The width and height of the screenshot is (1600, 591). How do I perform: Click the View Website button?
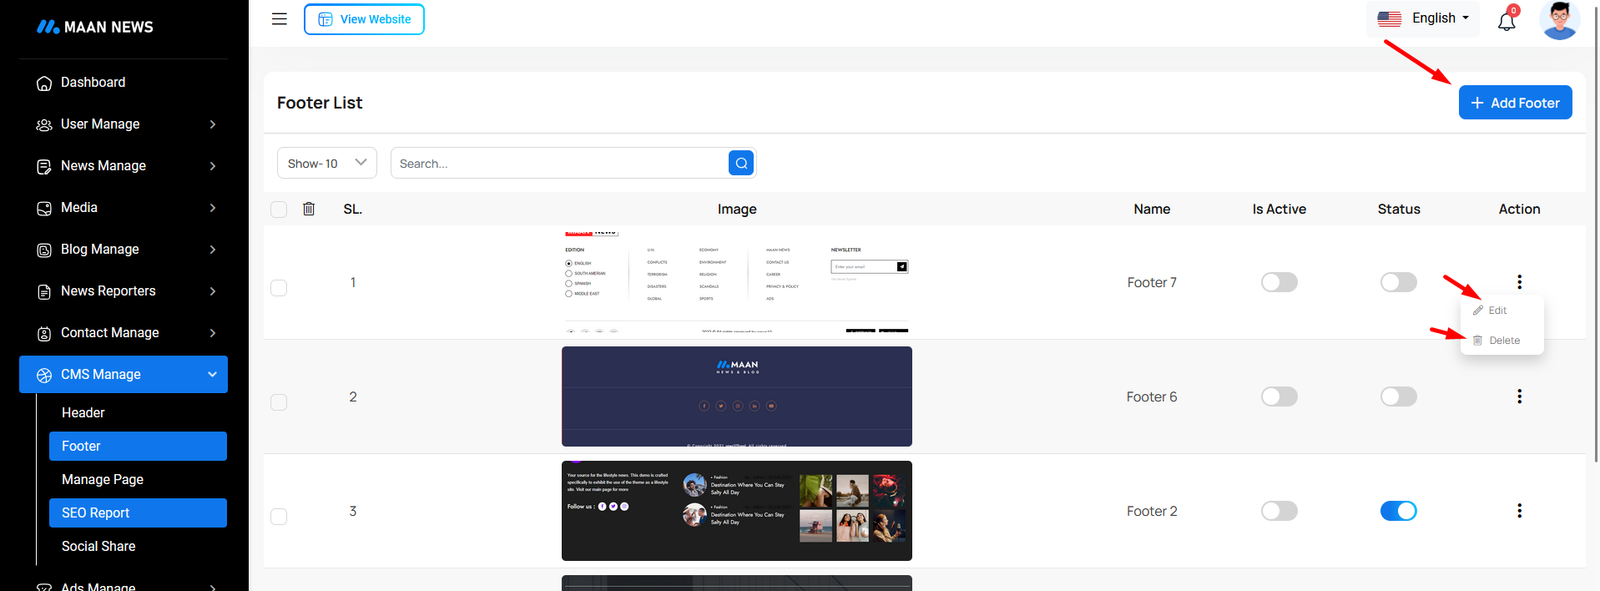tap(364, 19)
